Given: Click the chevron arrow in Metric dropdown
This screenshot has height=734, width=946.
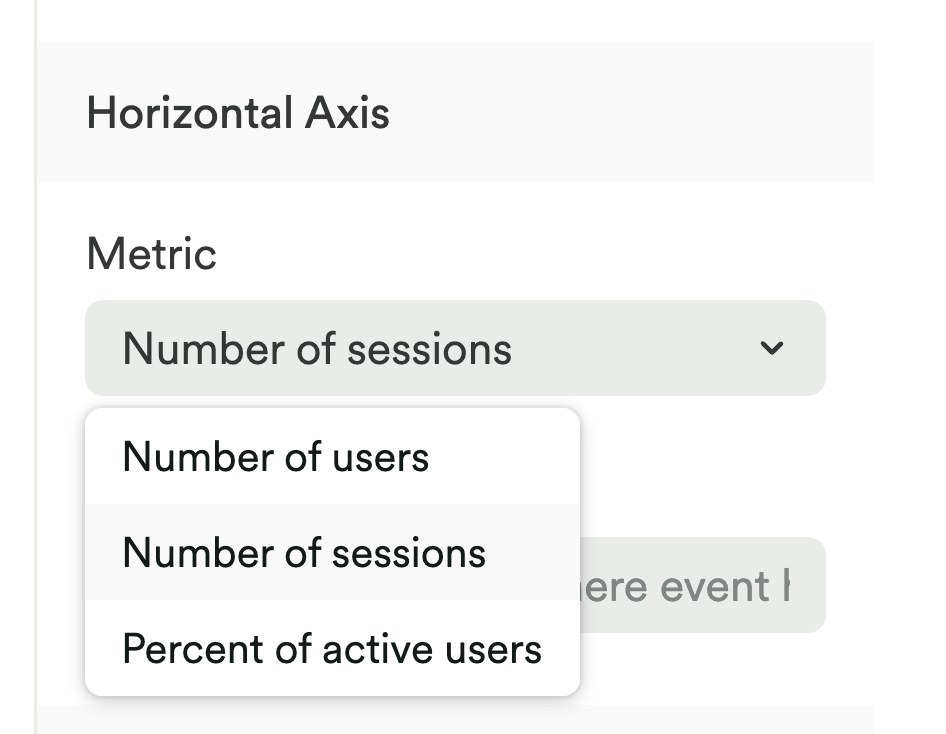Looking at the screenshot, I should pos(771,348).
